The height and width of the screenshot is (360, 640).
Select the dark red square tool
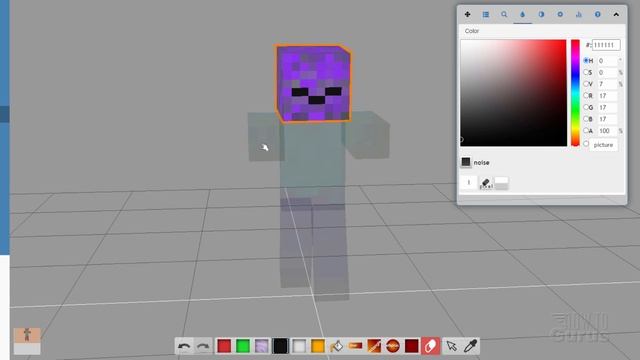(411, 346)
